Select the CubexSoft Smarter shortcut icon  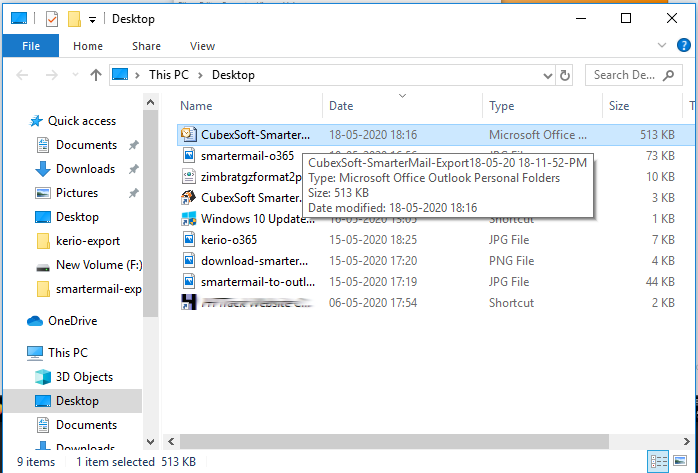click(x=188, y=198)
